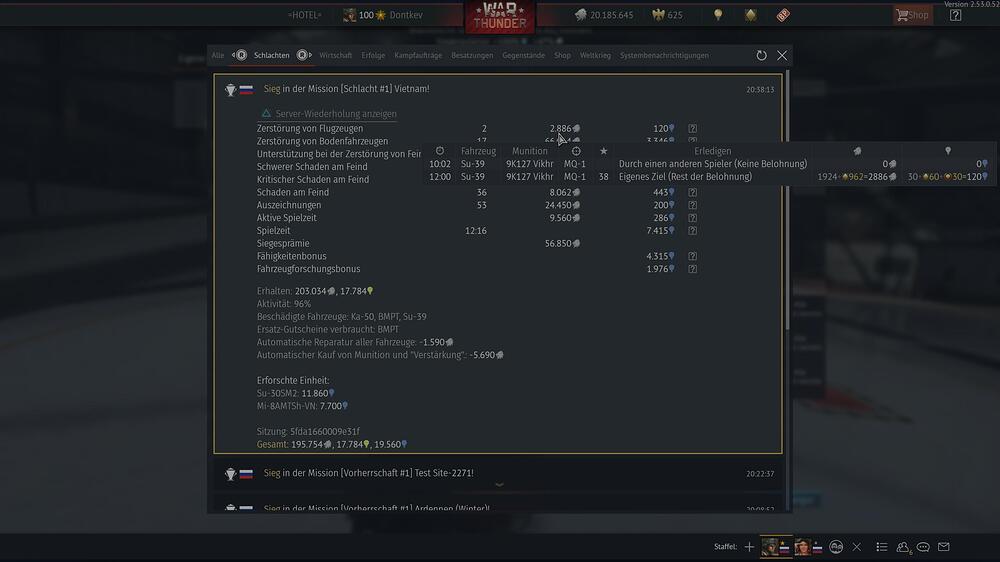Open the contacts friends icon
The height and width of the screenshot is (562, 1000).
[902, 547]
